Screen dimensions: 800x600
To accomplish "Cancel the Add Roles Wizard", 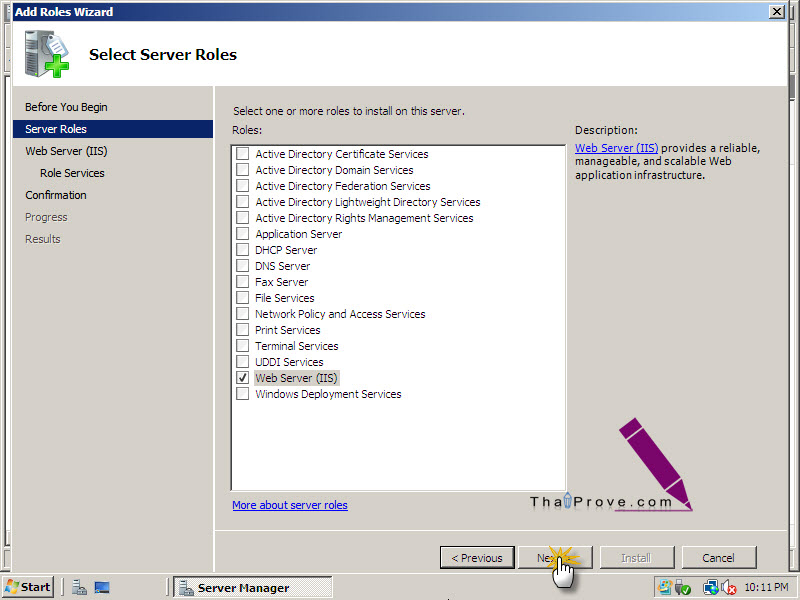I will click(718, 558).
